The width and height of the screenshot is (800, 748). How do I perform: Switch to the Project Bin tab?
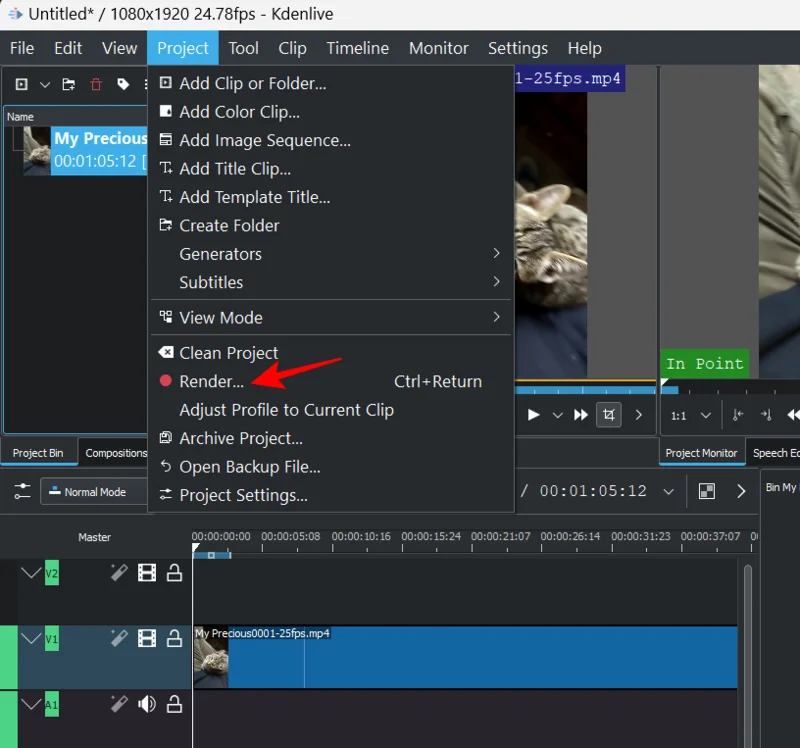coord(38,453)
